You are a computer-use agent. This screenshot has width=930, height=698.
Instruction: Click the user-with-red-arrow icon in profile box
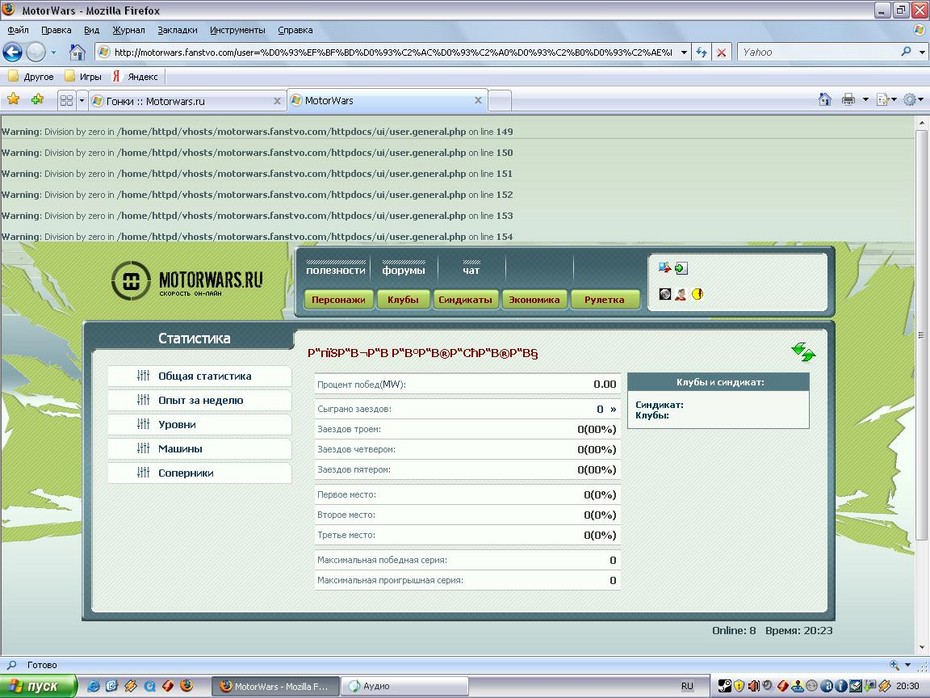point(664,268)
